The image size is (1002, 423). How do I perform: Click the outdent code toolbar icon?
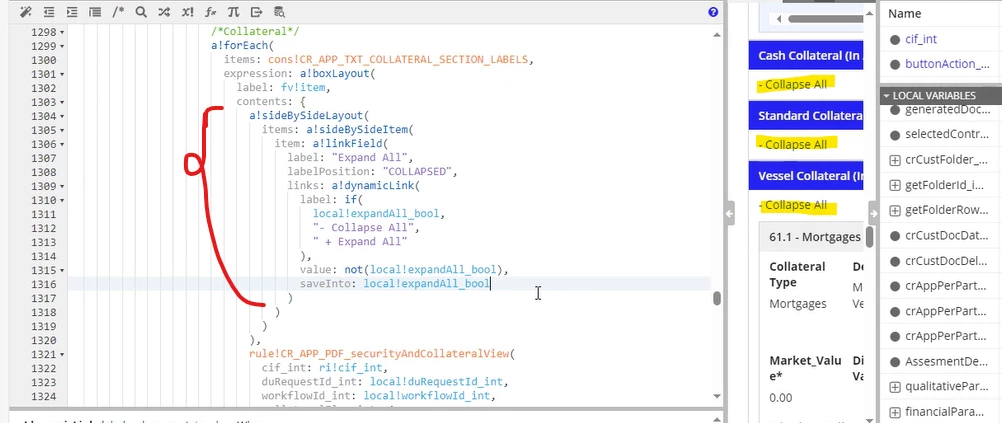coord(49,12)
